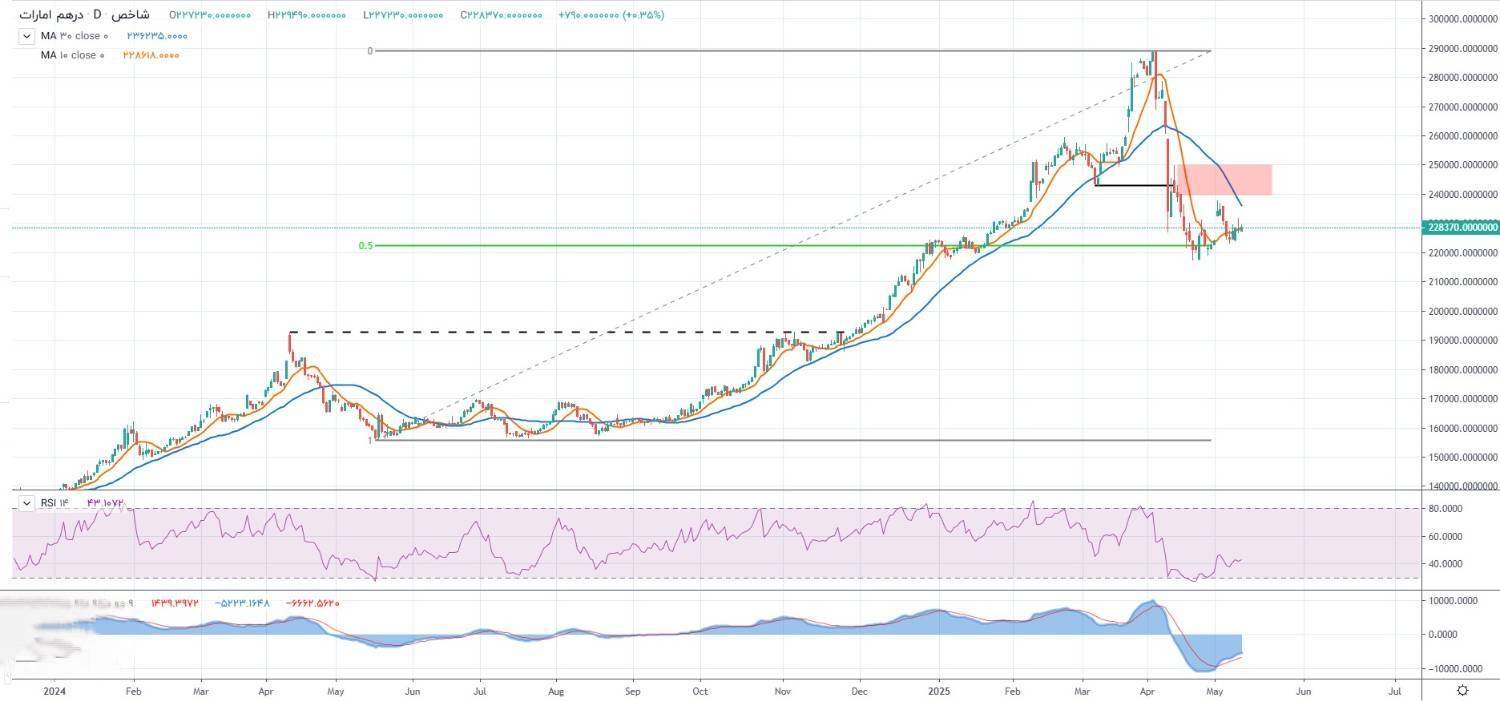Select the dashed black horizontal resistance line

coord(560,332)
